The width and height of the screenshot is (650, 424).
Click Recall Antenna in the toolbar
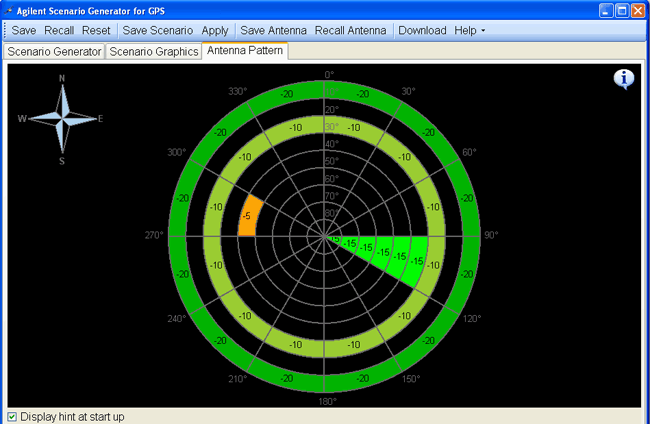pyautogui.click(x=350, y=30)
